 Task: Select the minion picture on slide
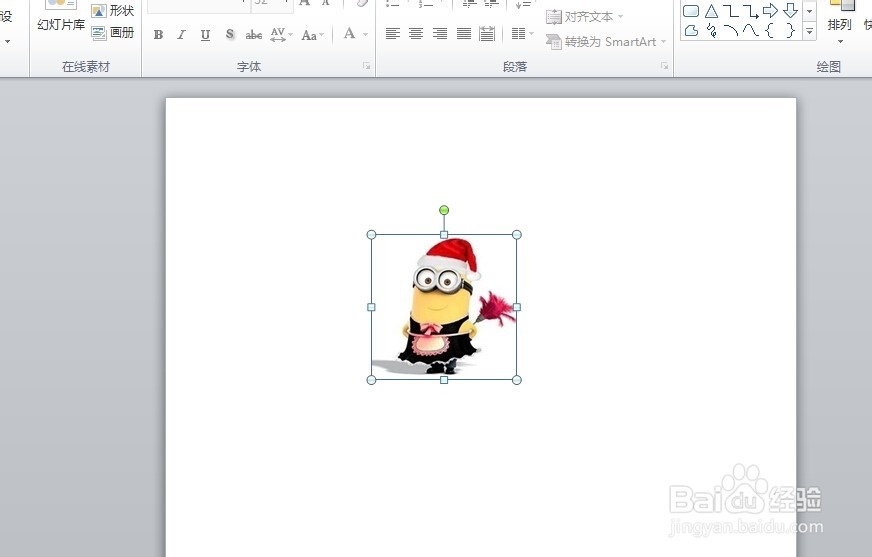click(444, 307)
